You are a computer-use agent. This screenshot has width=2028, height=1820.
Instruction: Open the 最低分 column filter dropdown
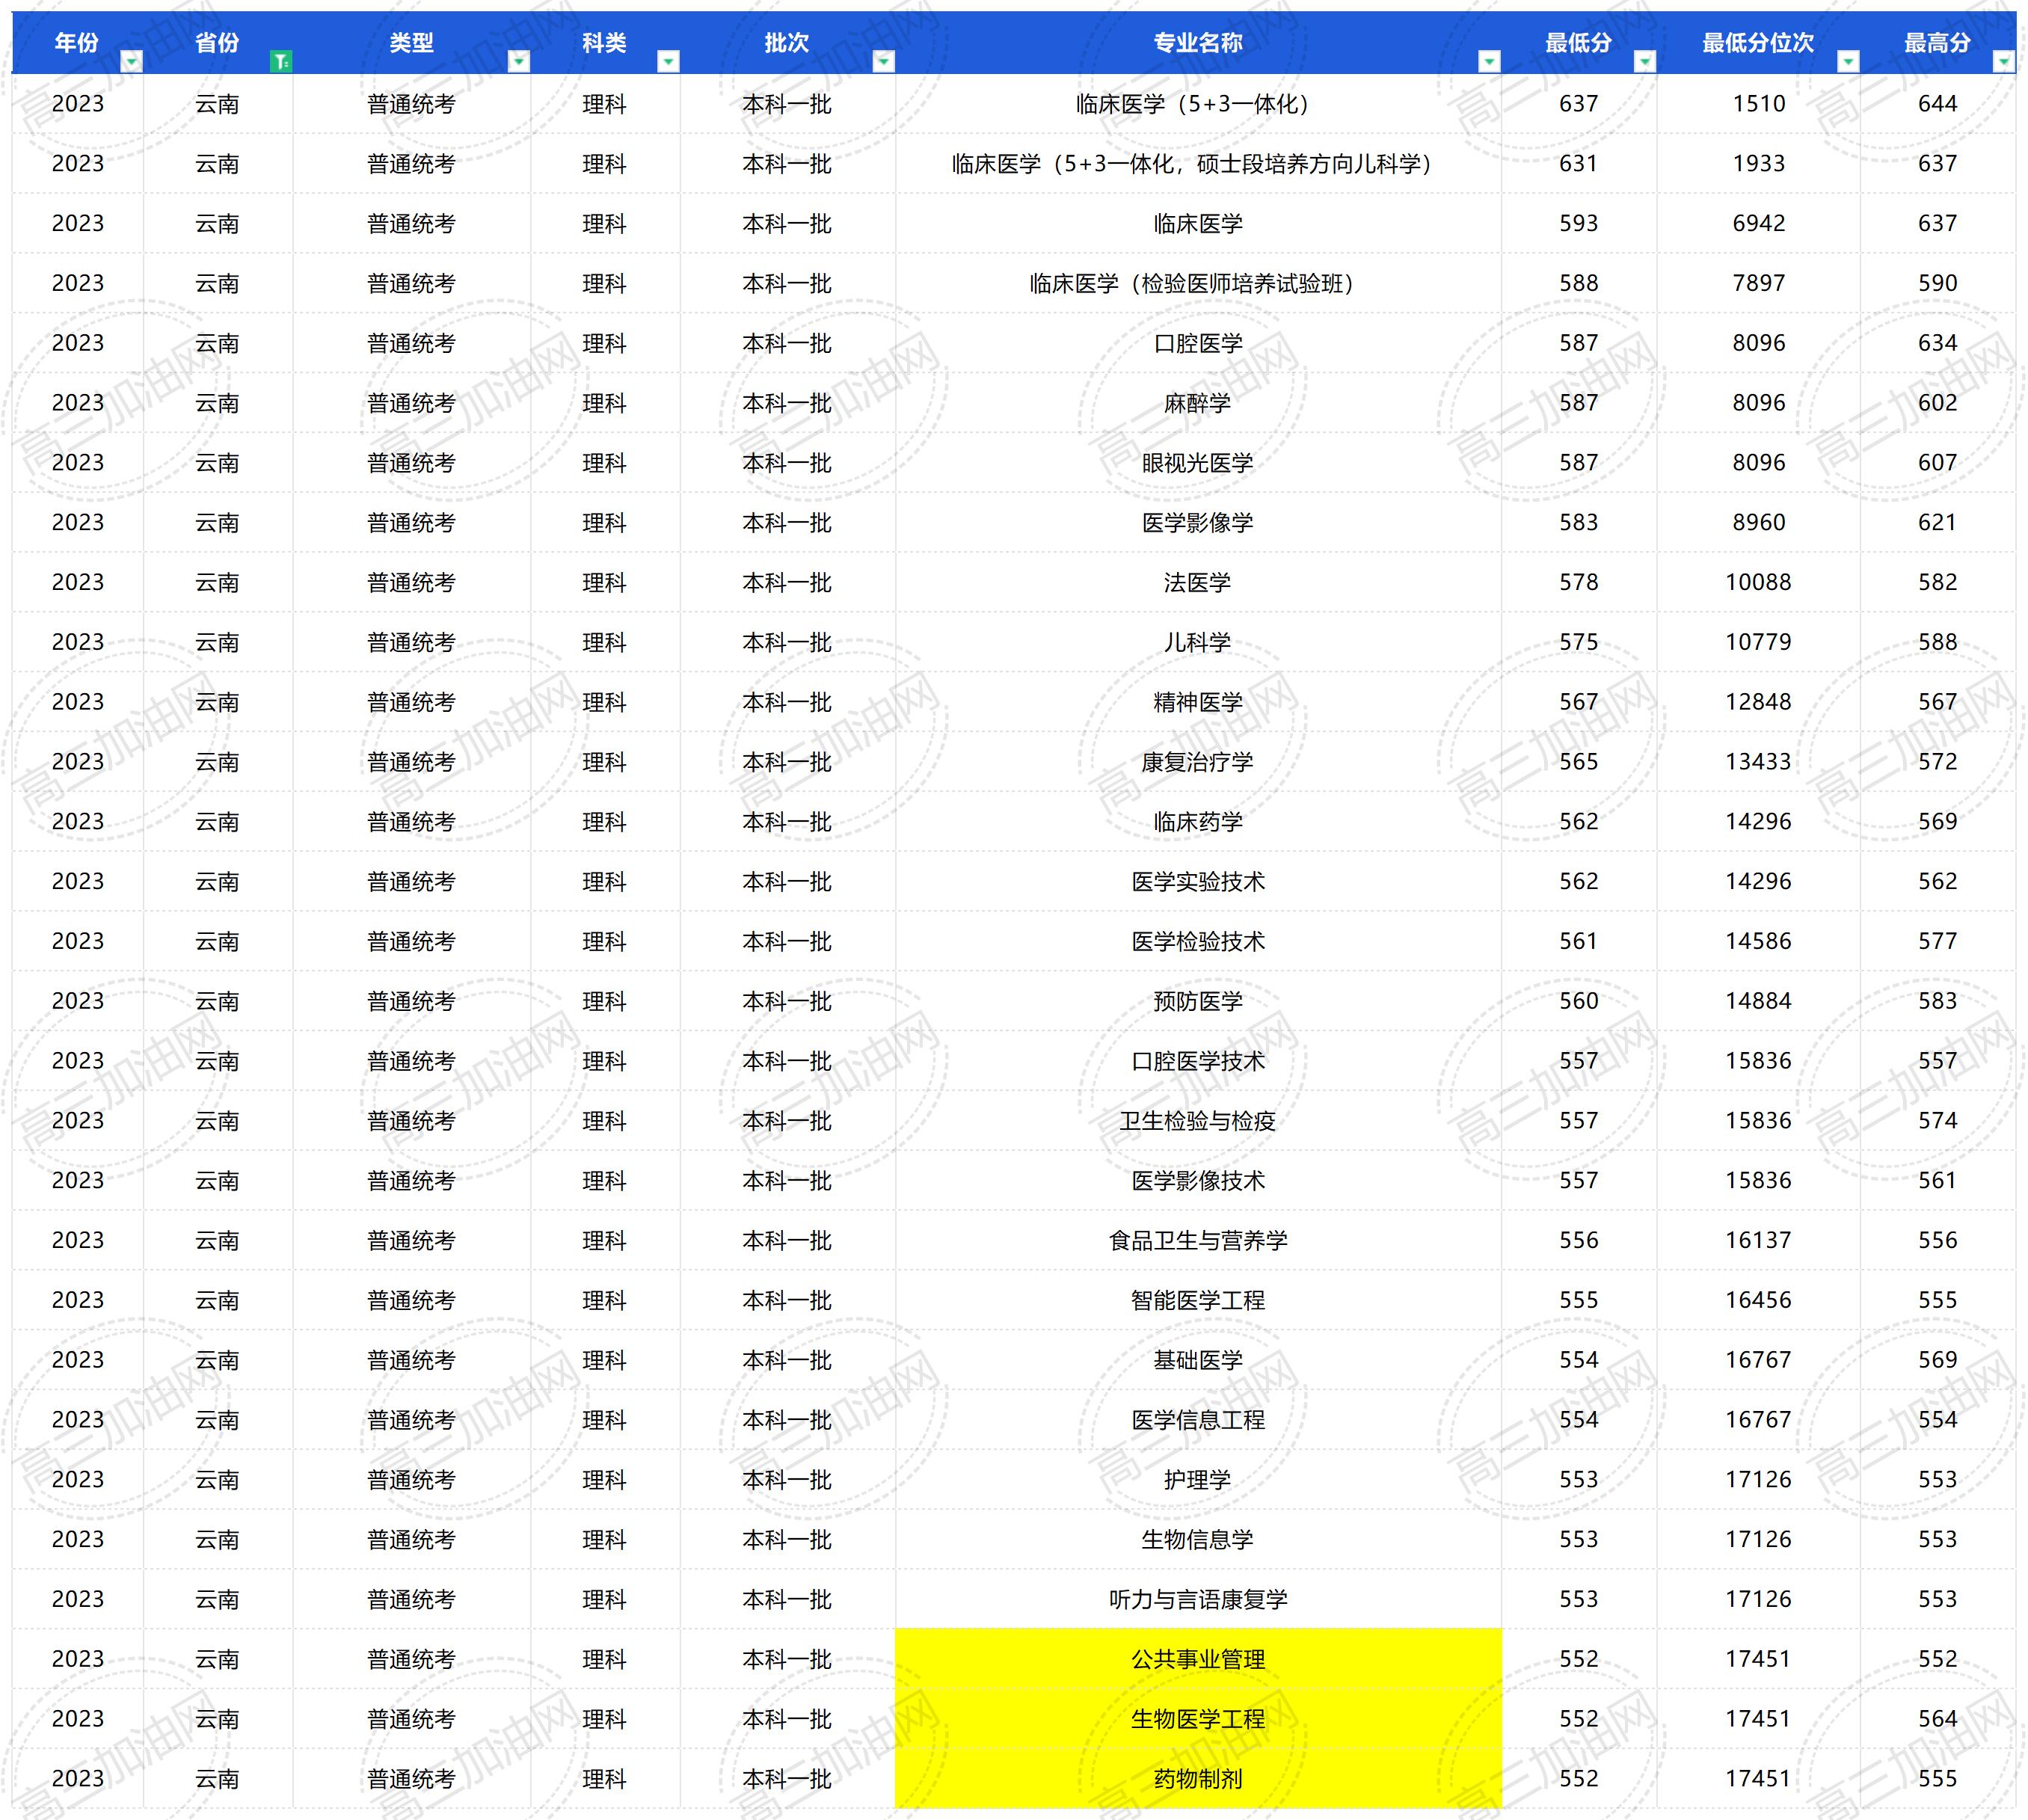(x=1644, y=62)
